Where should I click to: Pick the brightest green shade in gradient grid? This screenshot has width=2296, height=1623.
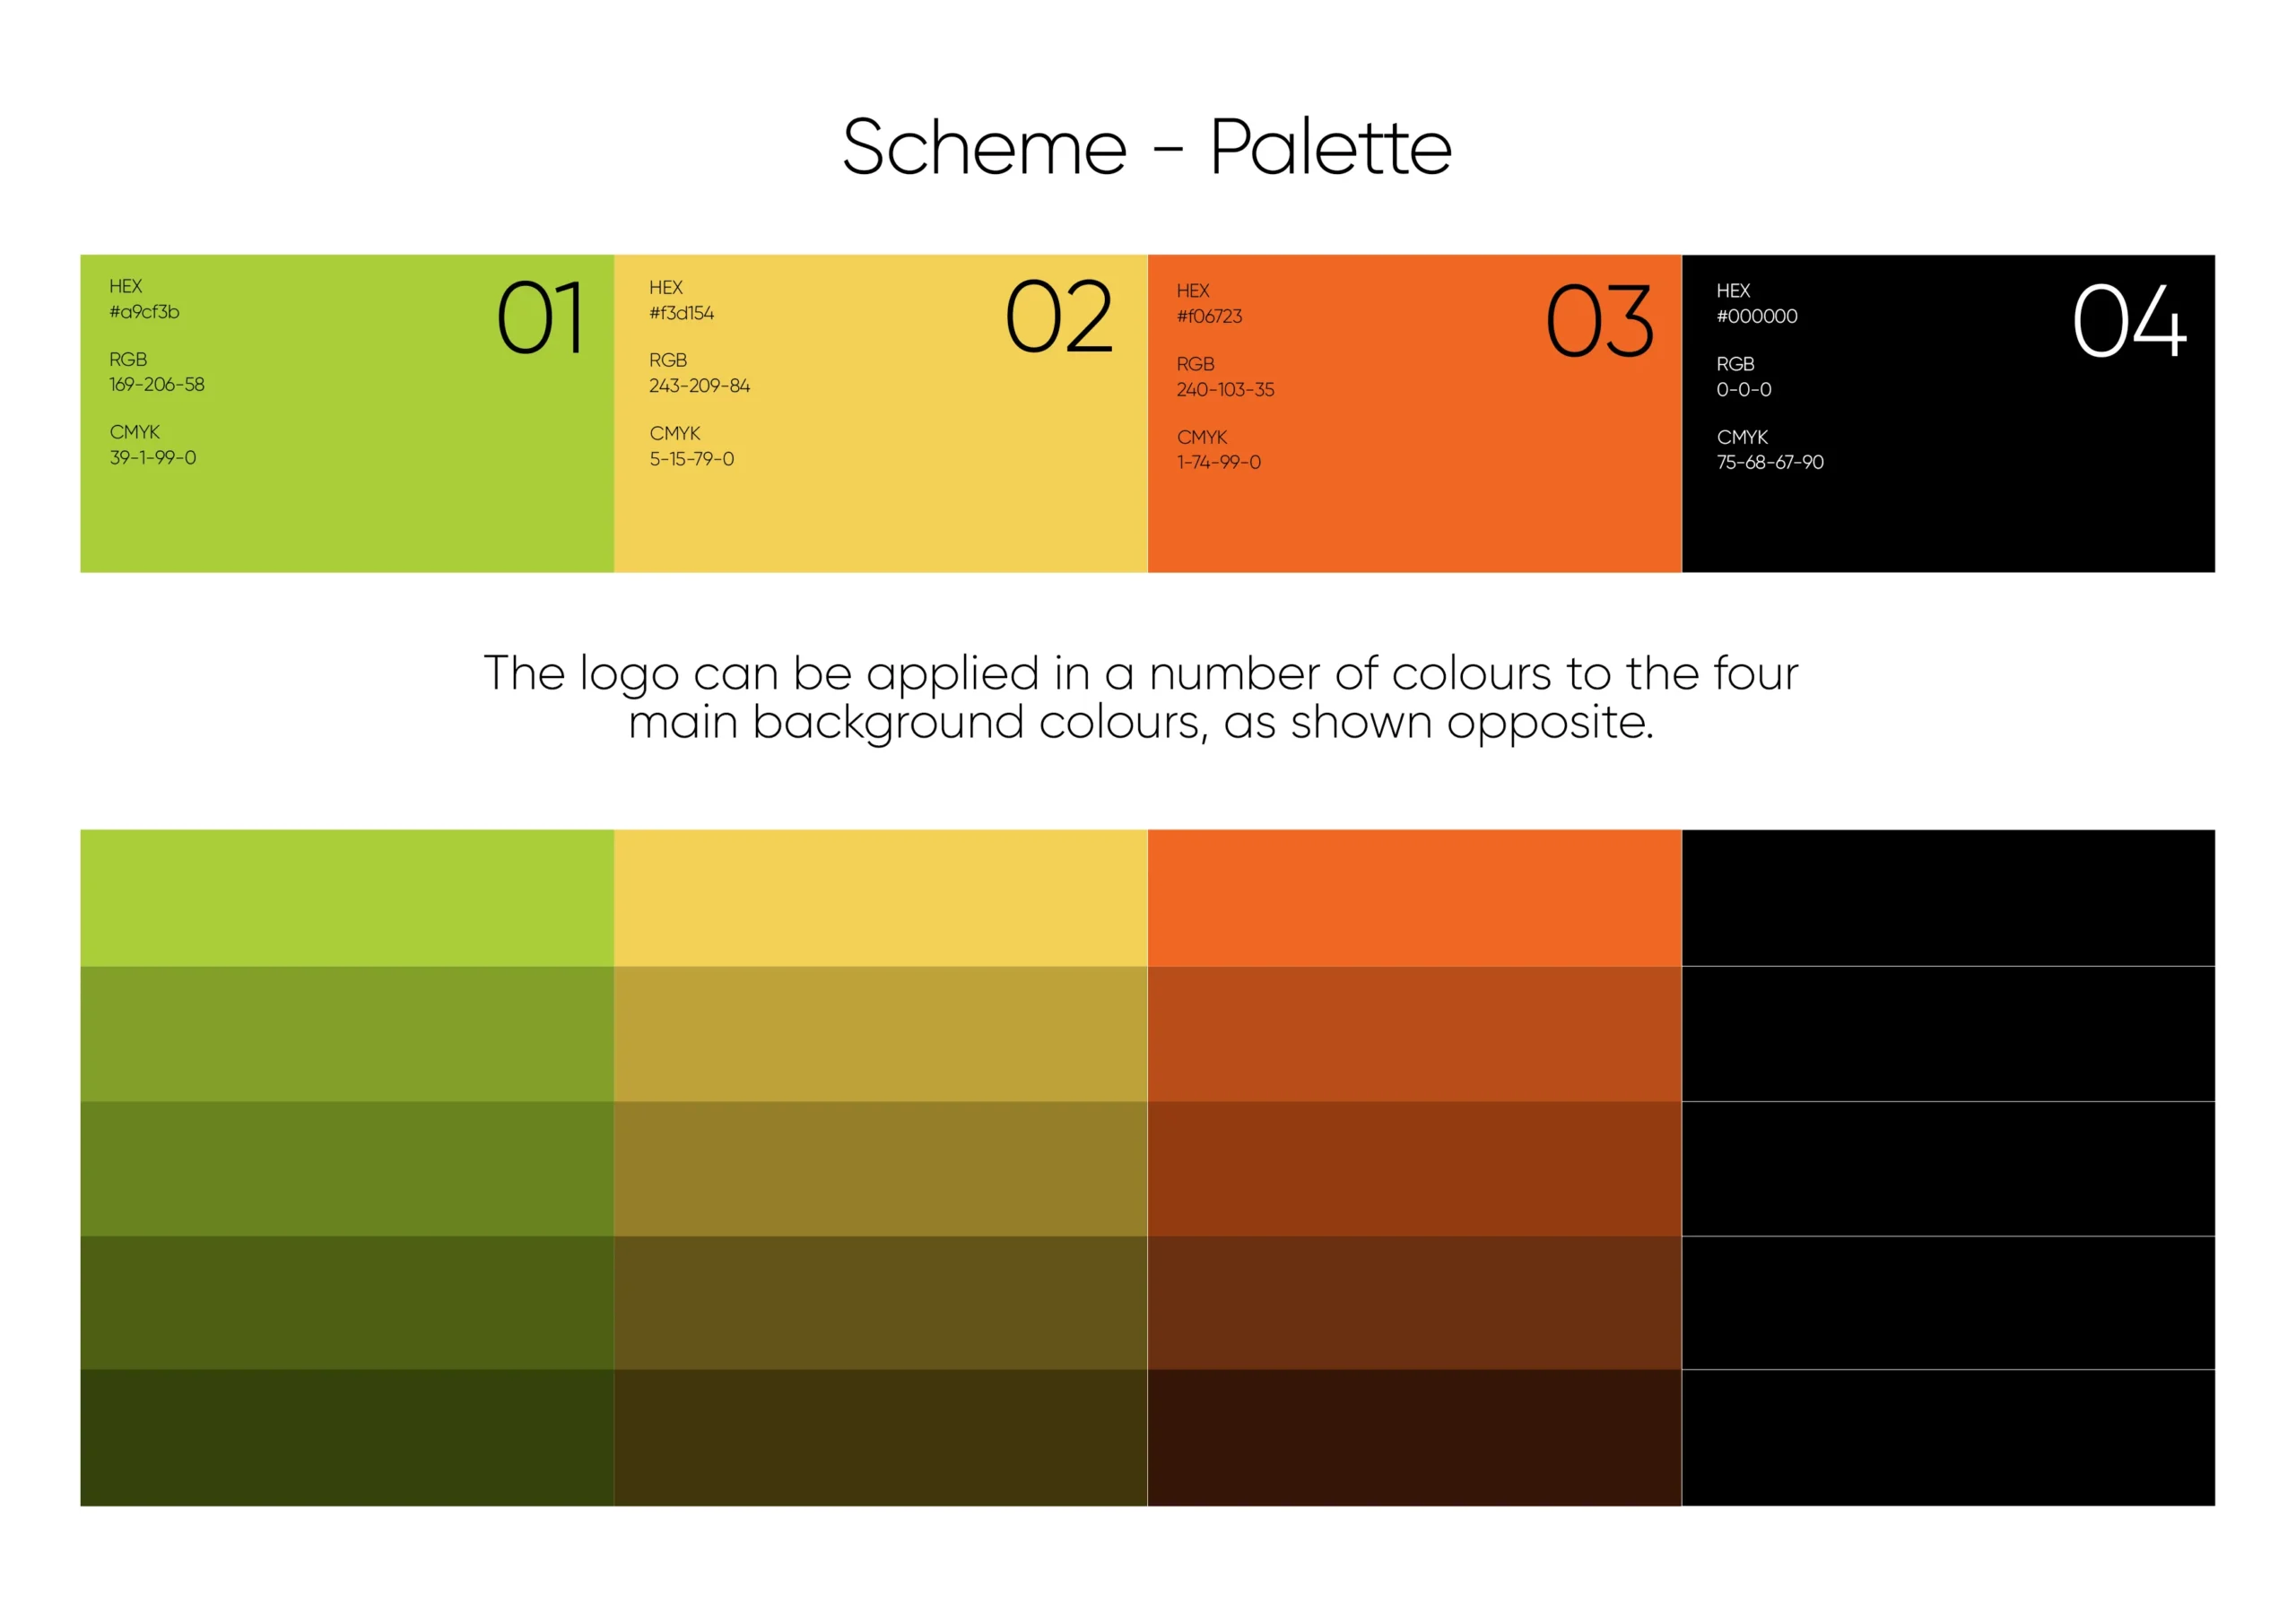(x=347, y=898)
